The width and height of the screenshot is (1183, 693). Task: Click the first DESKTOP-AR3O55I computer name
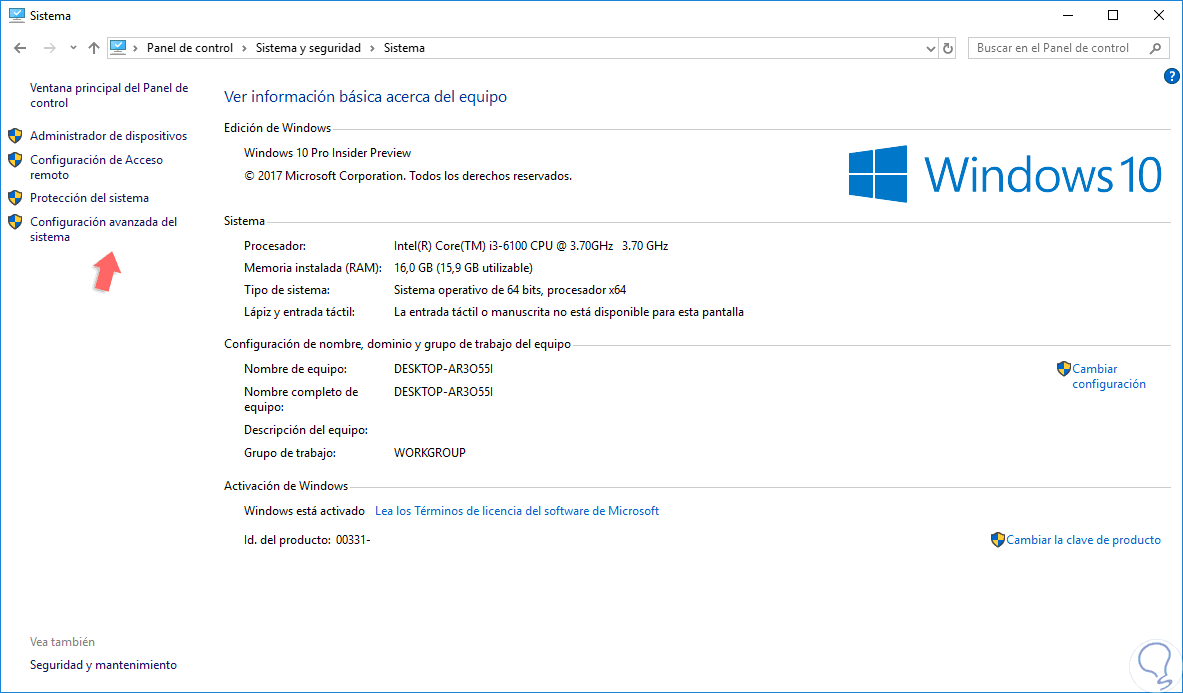[444, 369]
